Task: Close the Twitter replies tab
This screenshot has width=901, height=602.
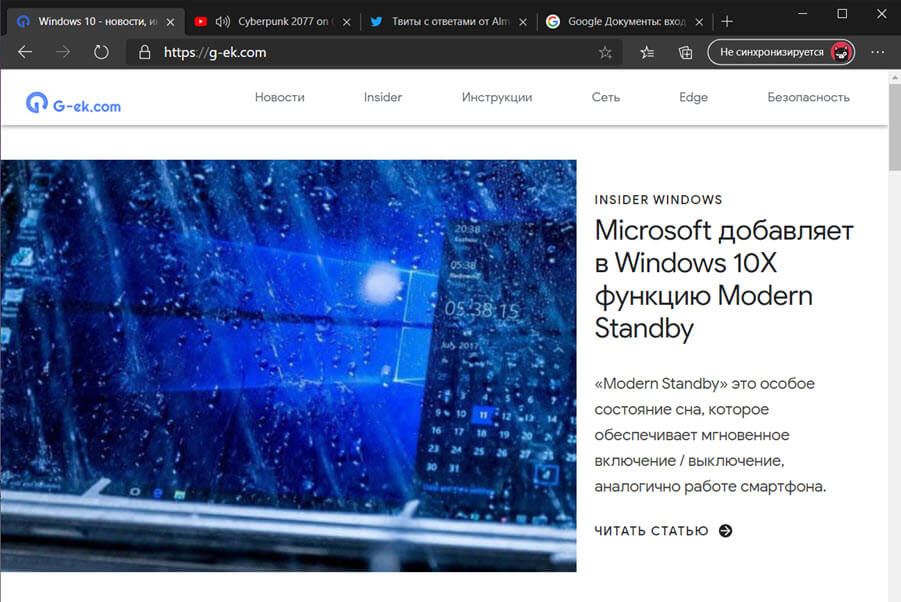Action: click(x=523, y=22)
